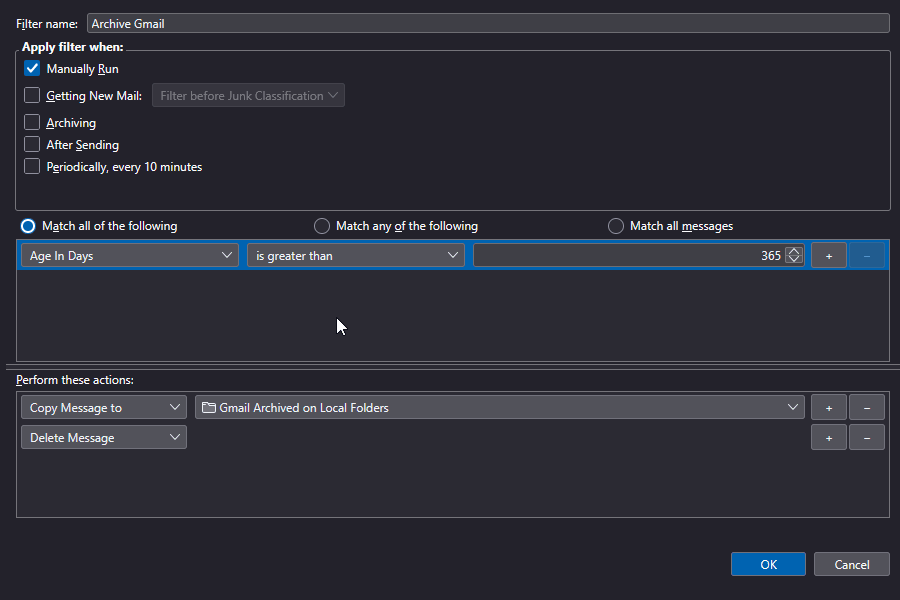The width and height of the screenshot is (900, 600).
Task: Click the Age In Days value spinner arrows
Action: point(794,255)
